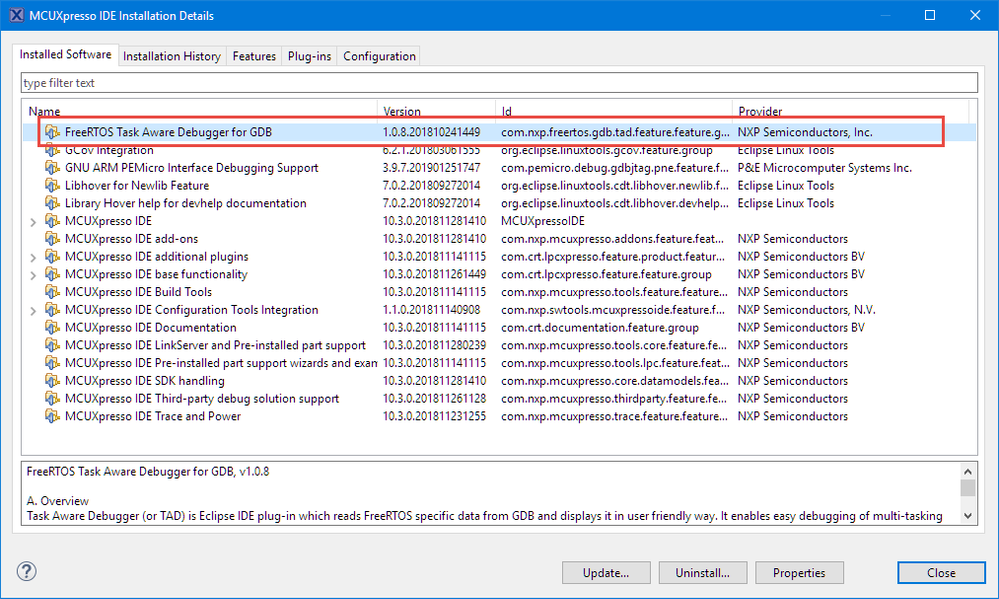Select Libhover for Newlib Feature row
Image resolution: width=999 pixels, height=599 pixels.
[x=499, y=185]
